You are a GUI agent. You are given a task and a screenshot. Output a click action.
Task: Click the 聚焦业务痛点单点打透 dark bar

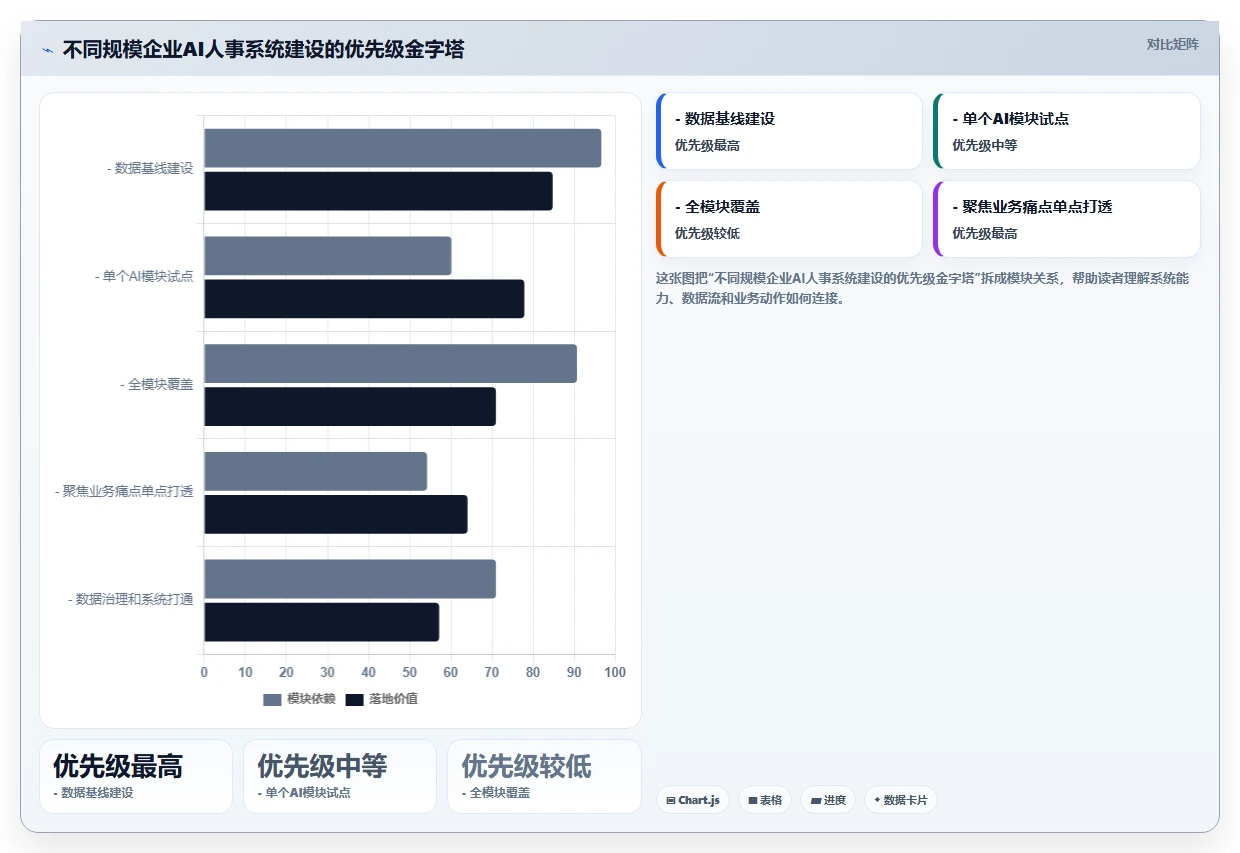point(336,514)
